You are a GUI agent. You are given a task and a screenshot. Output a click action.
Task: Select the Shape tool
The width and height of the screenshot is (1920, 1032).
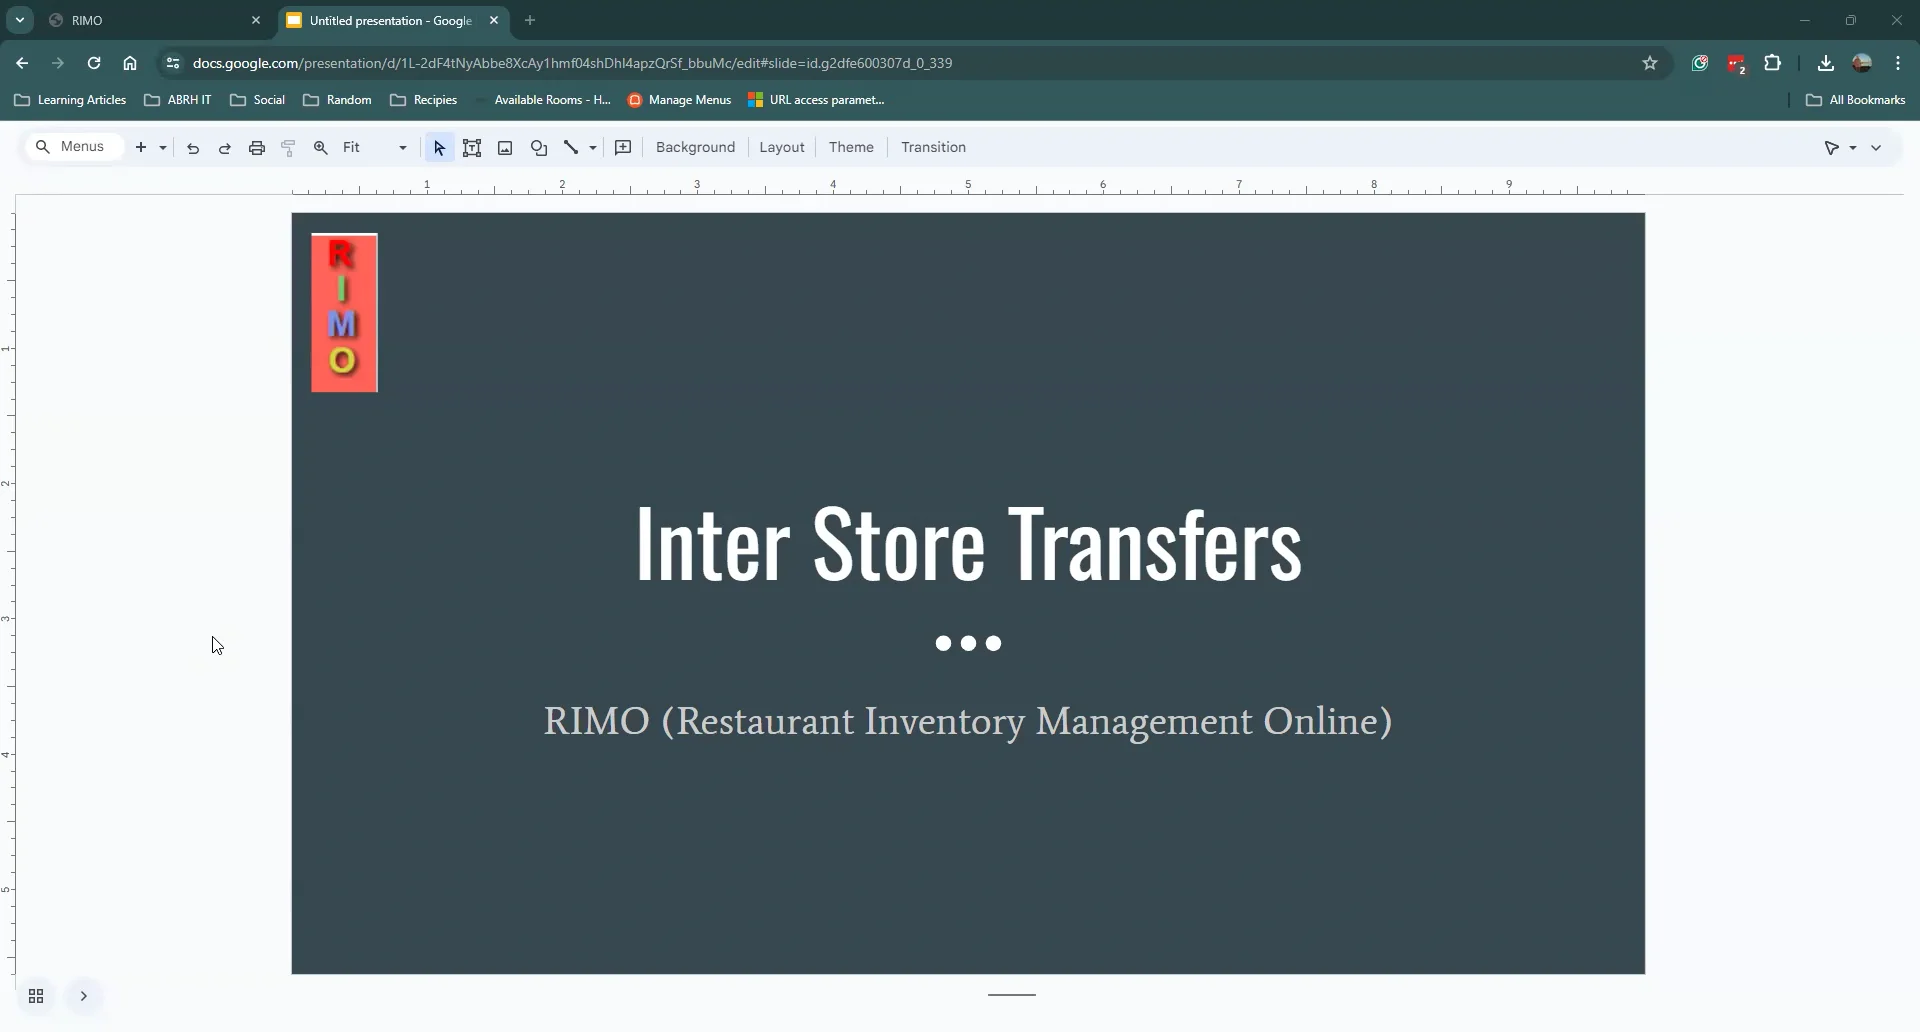pyautogui.click(x=540, y=147)
